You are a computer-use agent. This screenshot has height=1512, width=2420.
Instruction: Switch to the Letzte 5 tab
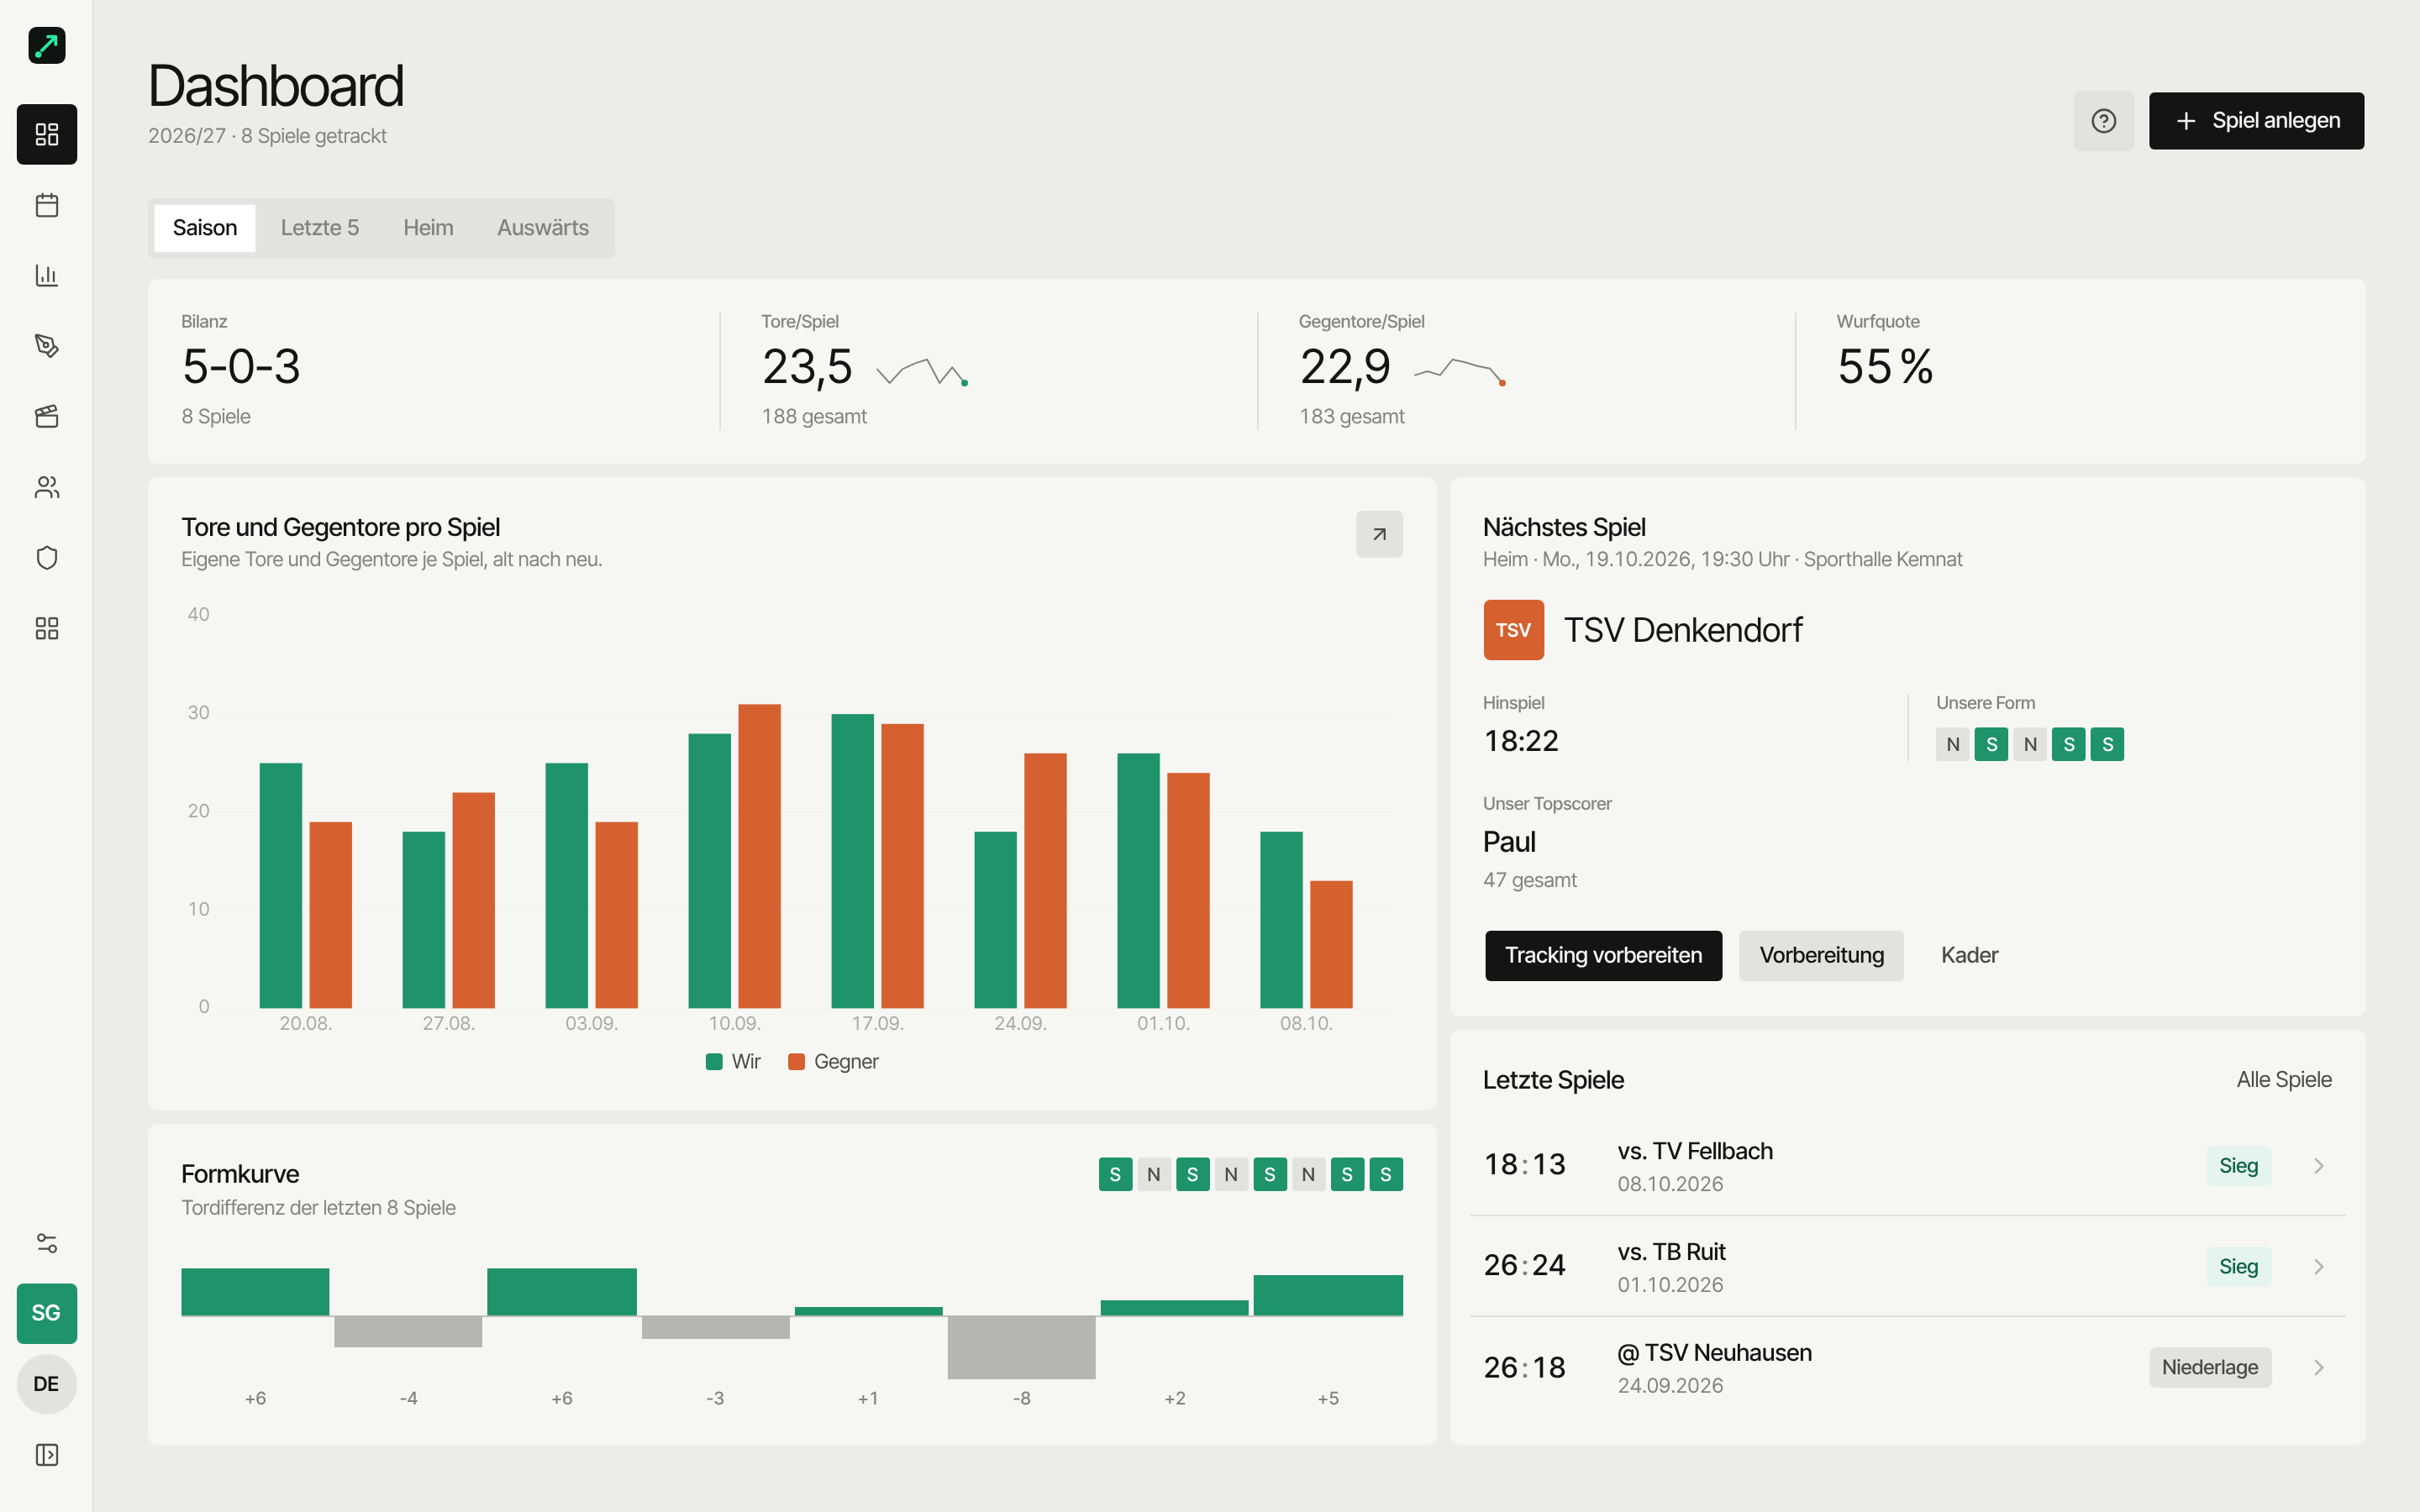[320, 228]
